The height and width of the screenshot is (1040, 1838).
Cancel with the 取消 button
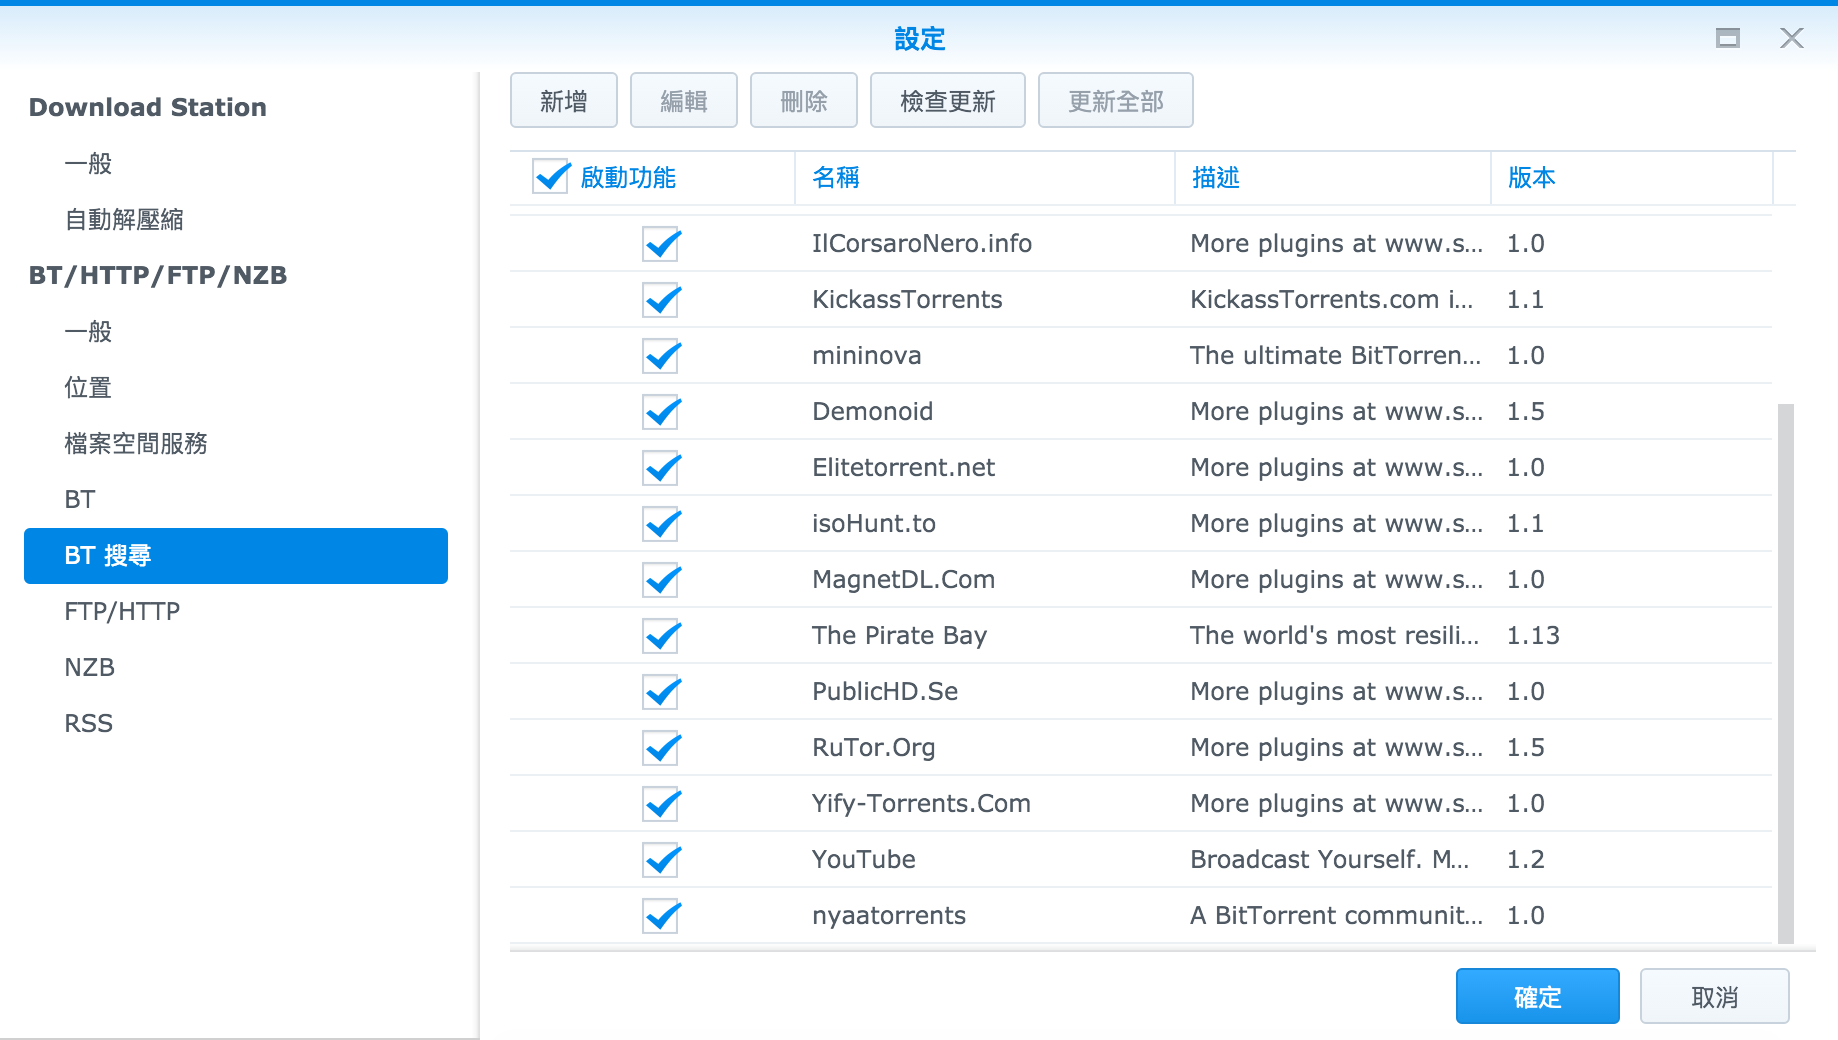pyautogui.click(x=1714, y=996)
